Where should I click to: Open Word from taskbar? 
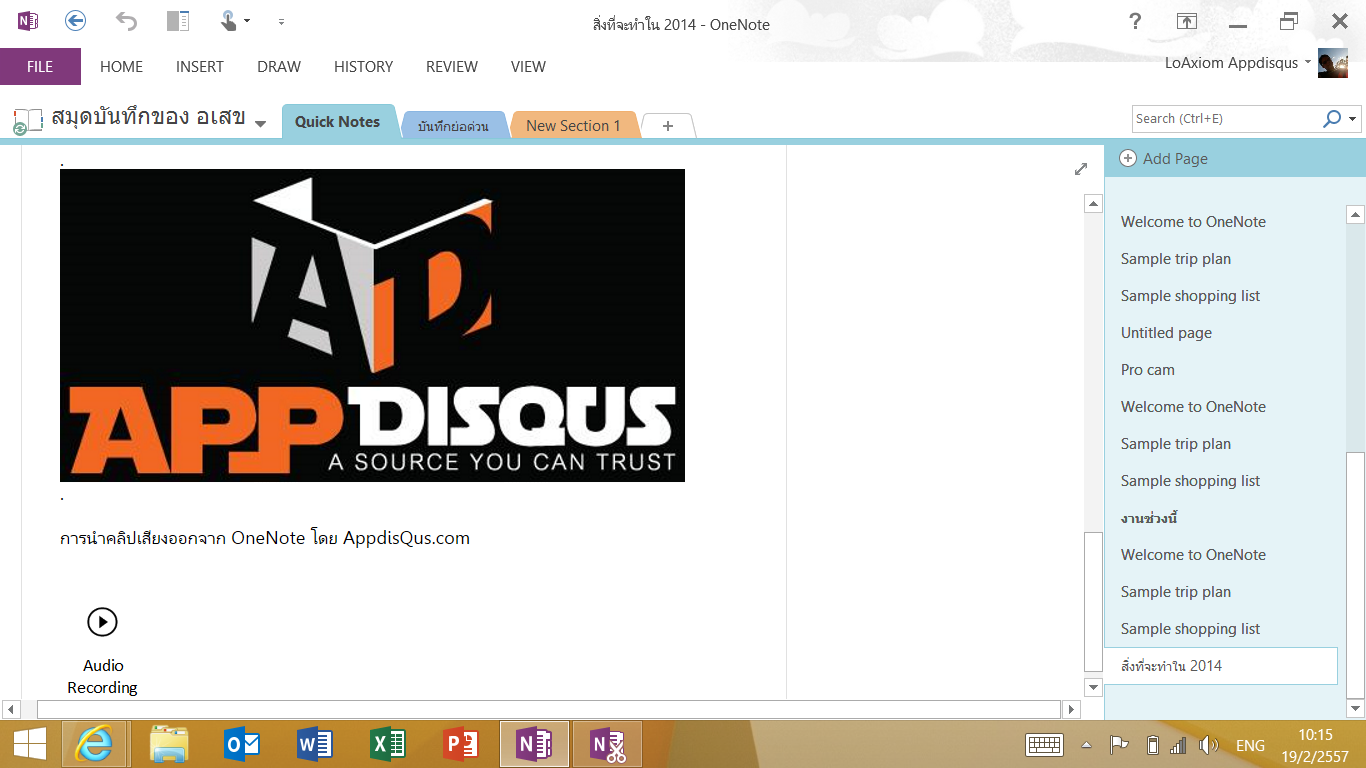(315, 745)
